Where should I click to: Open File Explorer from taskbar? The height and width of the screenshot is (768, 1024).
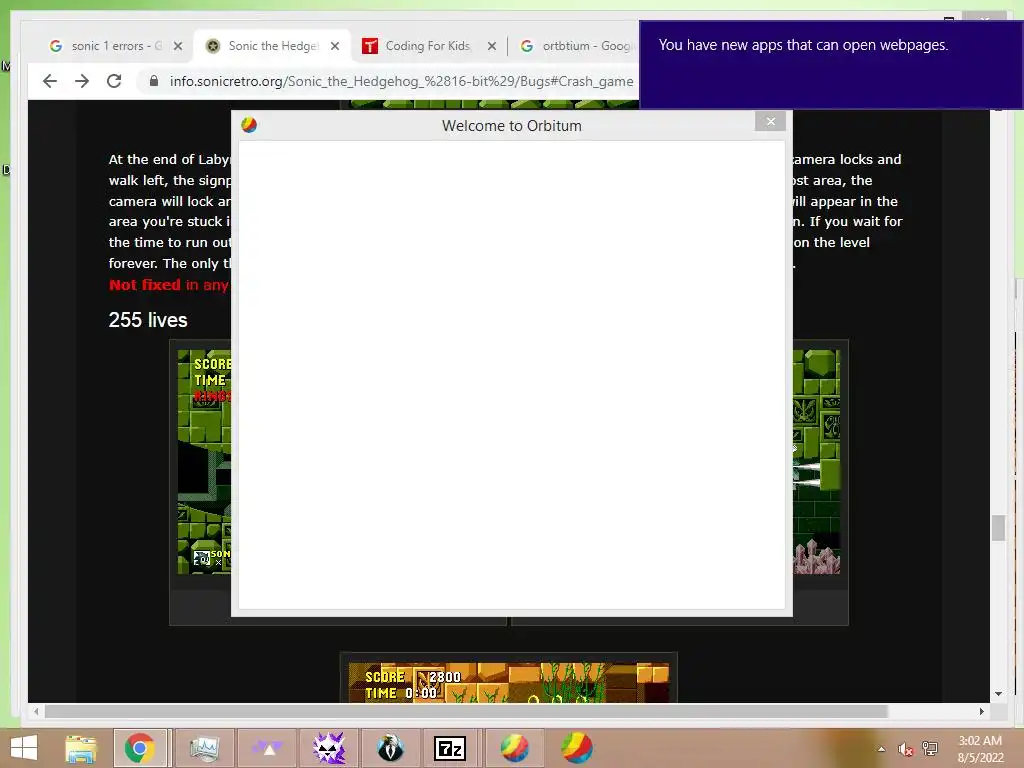tap(81, 748)
